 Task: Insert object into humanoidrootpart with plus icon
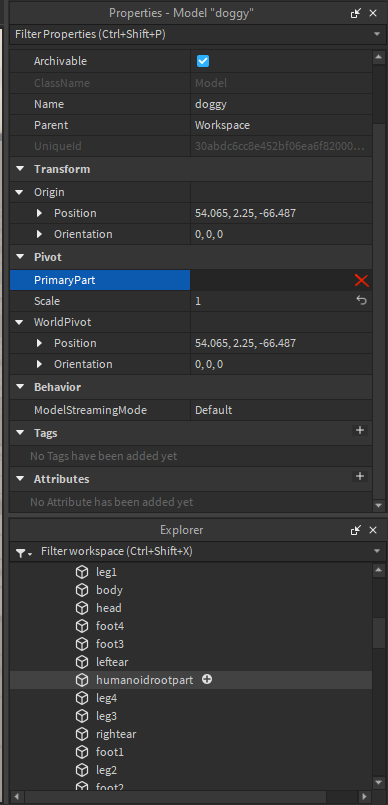click(207, 680)
